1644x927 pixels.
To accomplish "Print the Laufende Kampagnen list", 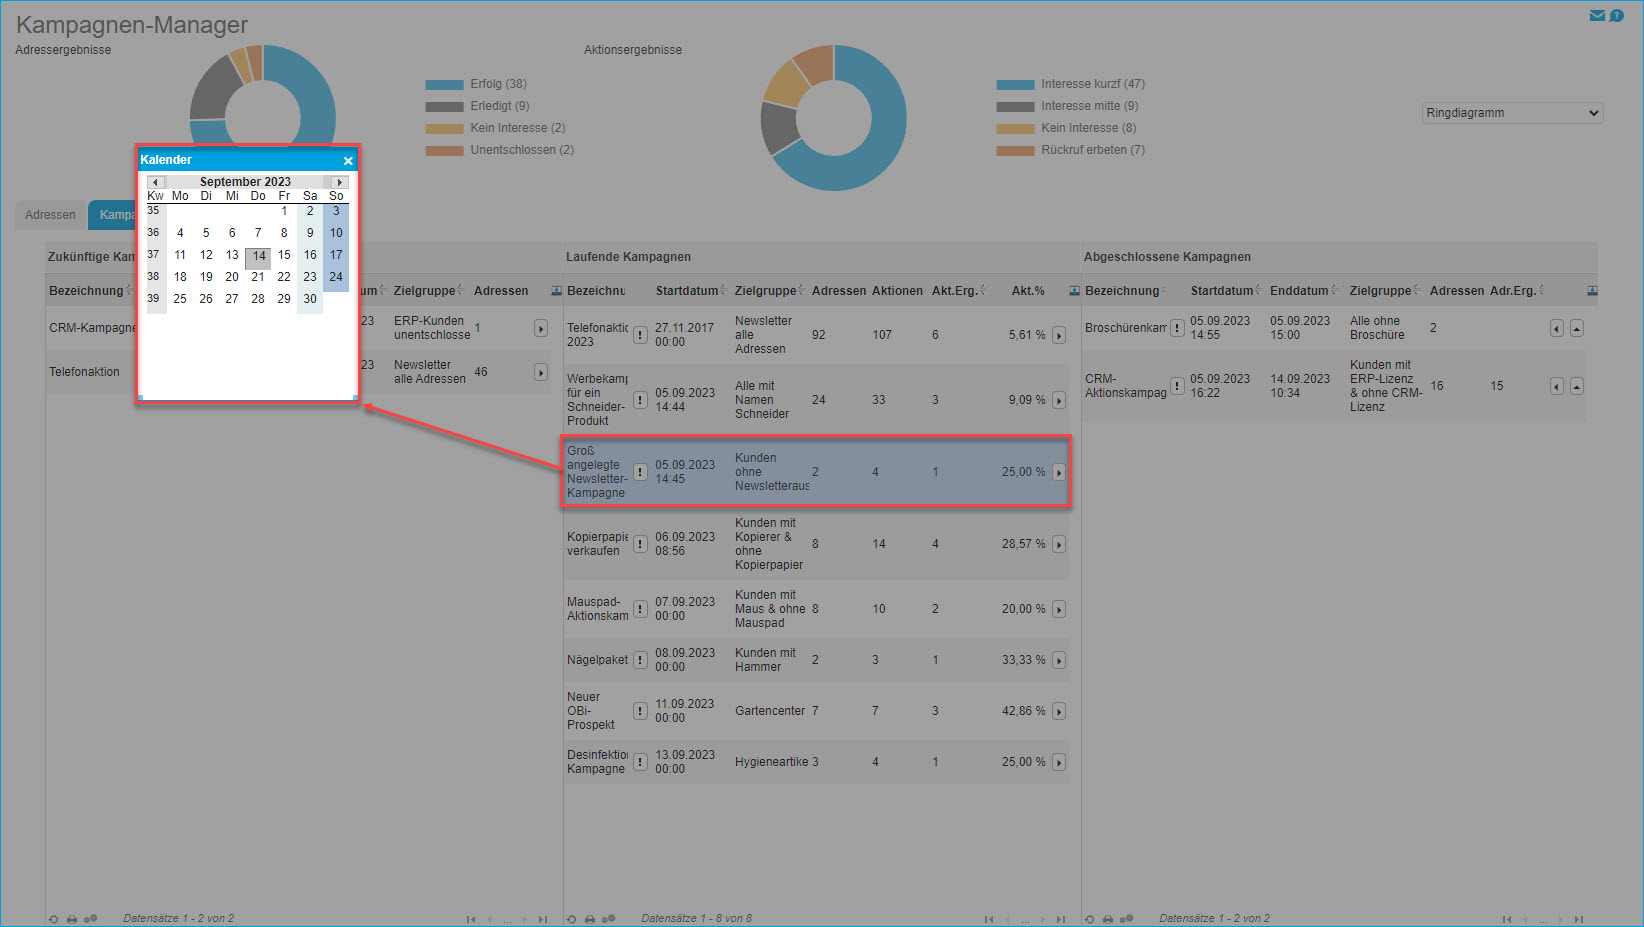I will tap(590, 919).
